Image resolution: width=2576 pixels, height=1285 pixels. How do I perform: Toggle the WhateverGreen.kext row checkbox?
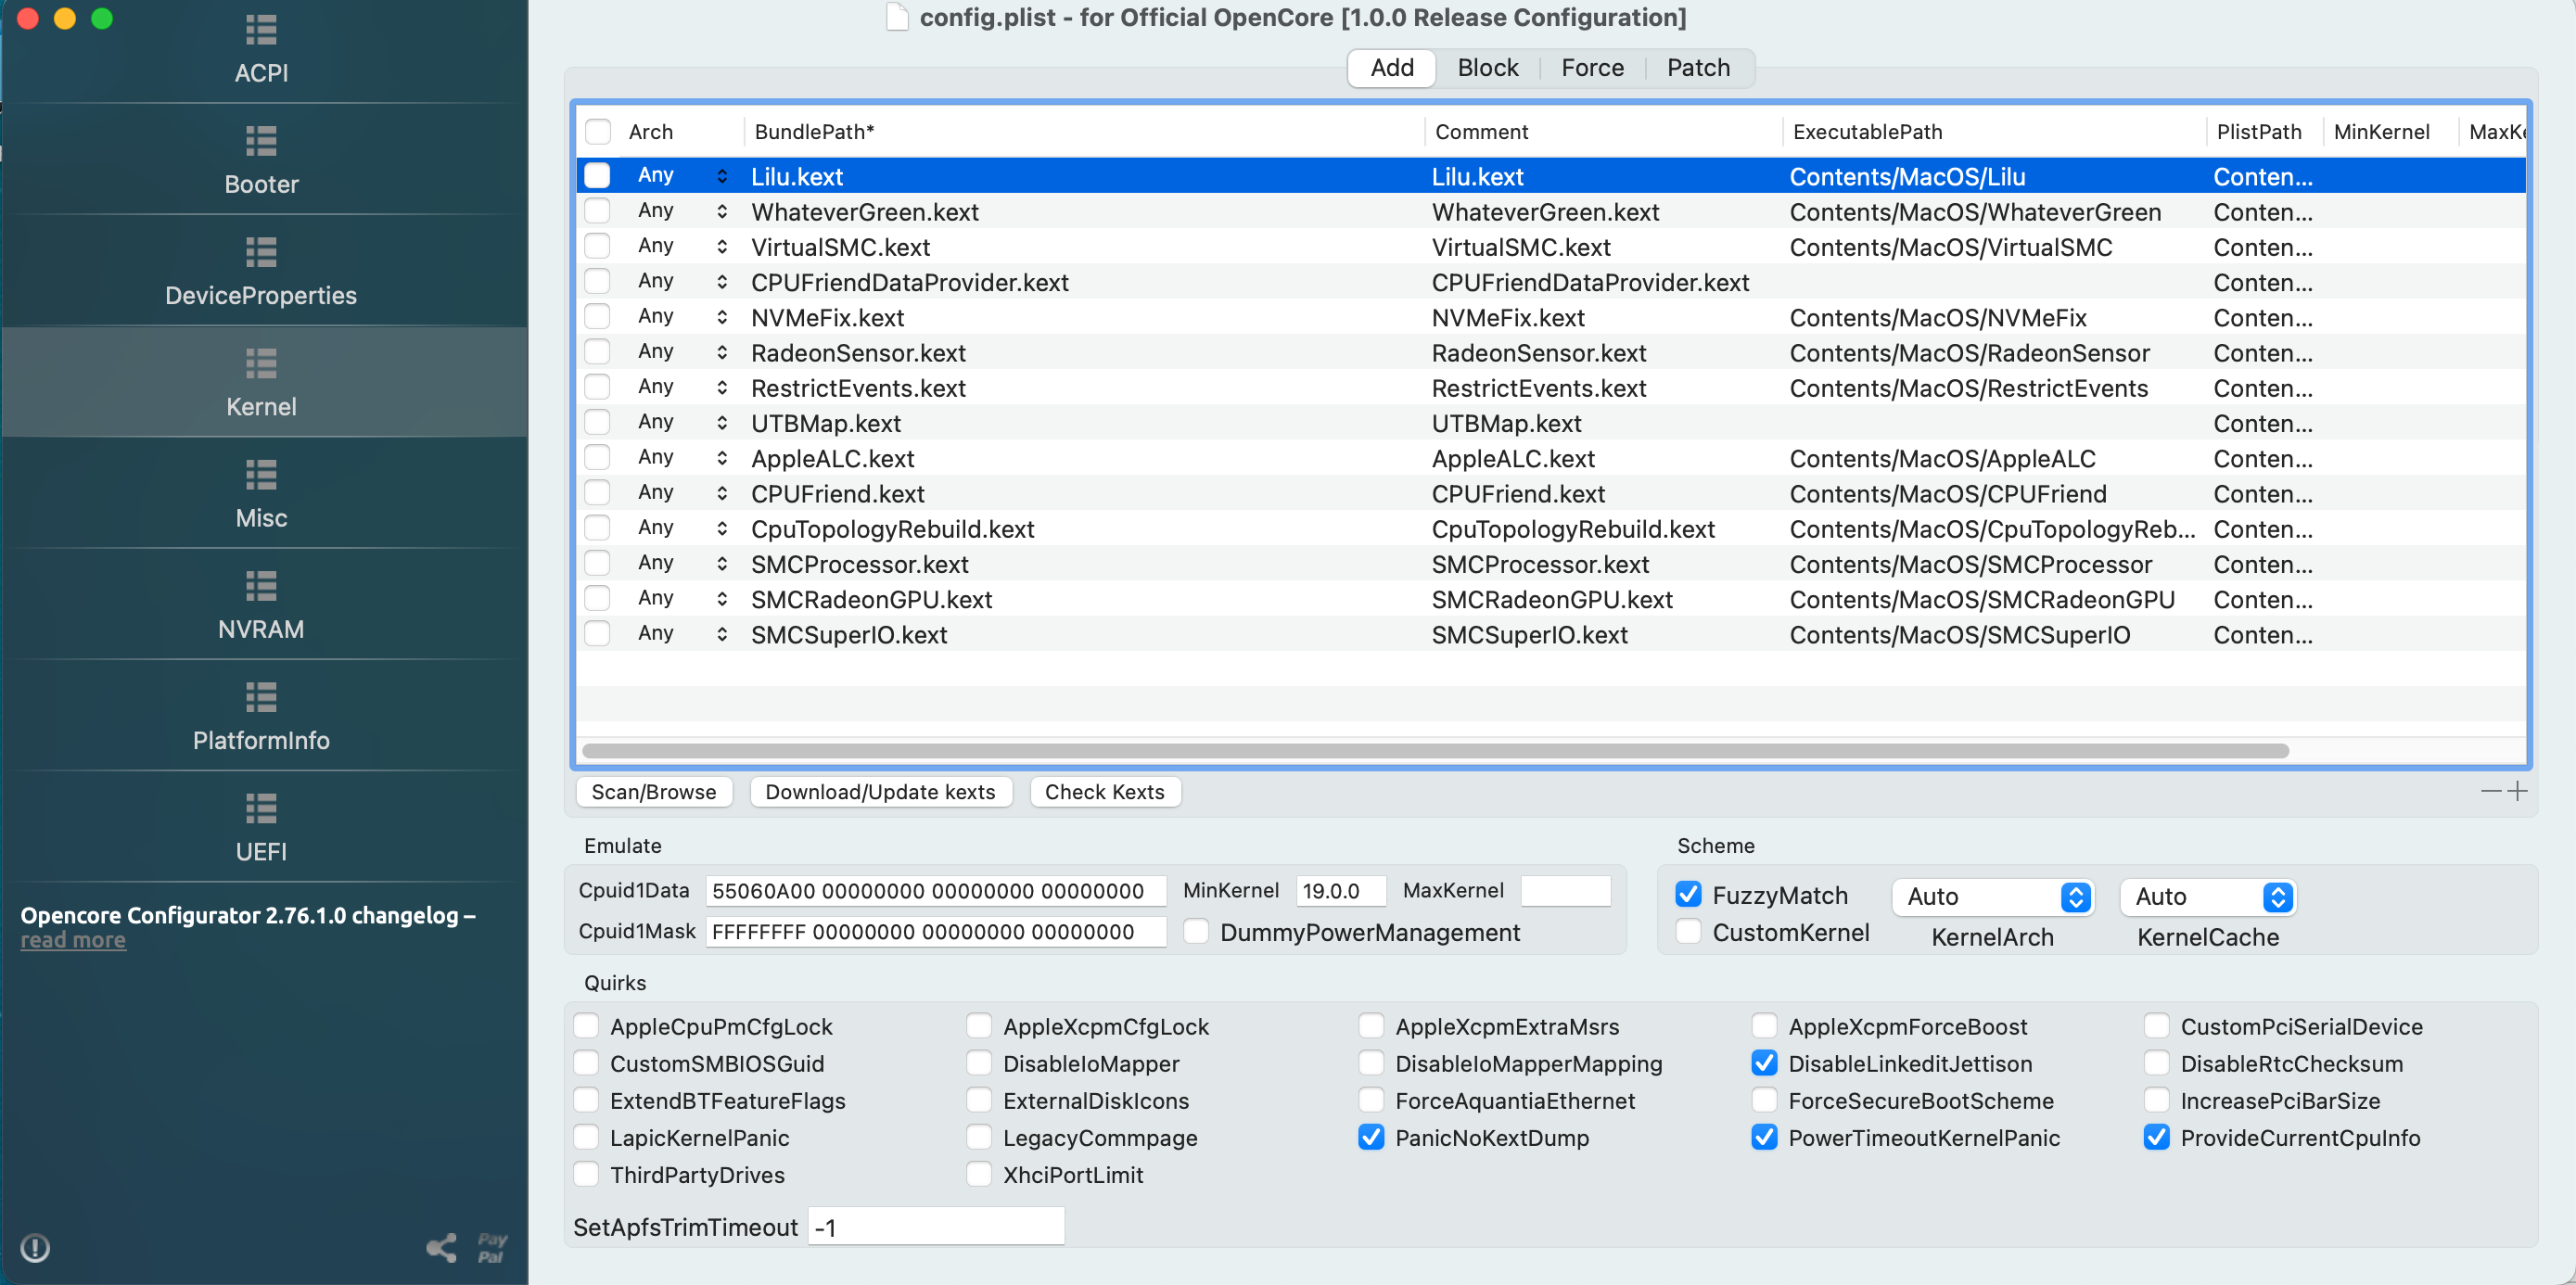tap(597, 211)
